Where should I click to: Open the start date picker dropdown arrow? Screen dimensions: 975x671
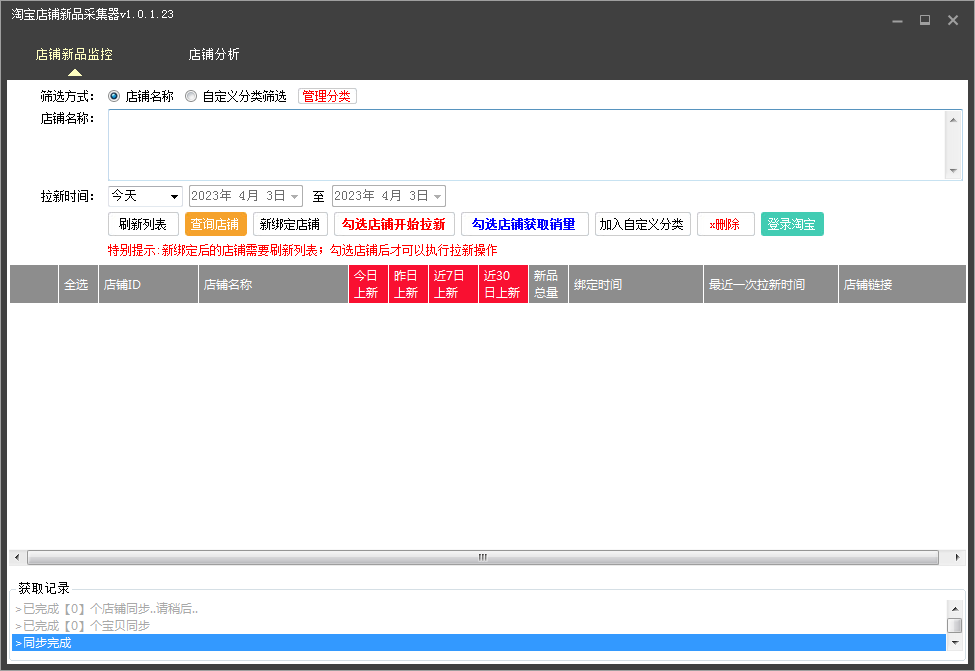point(295,196)
